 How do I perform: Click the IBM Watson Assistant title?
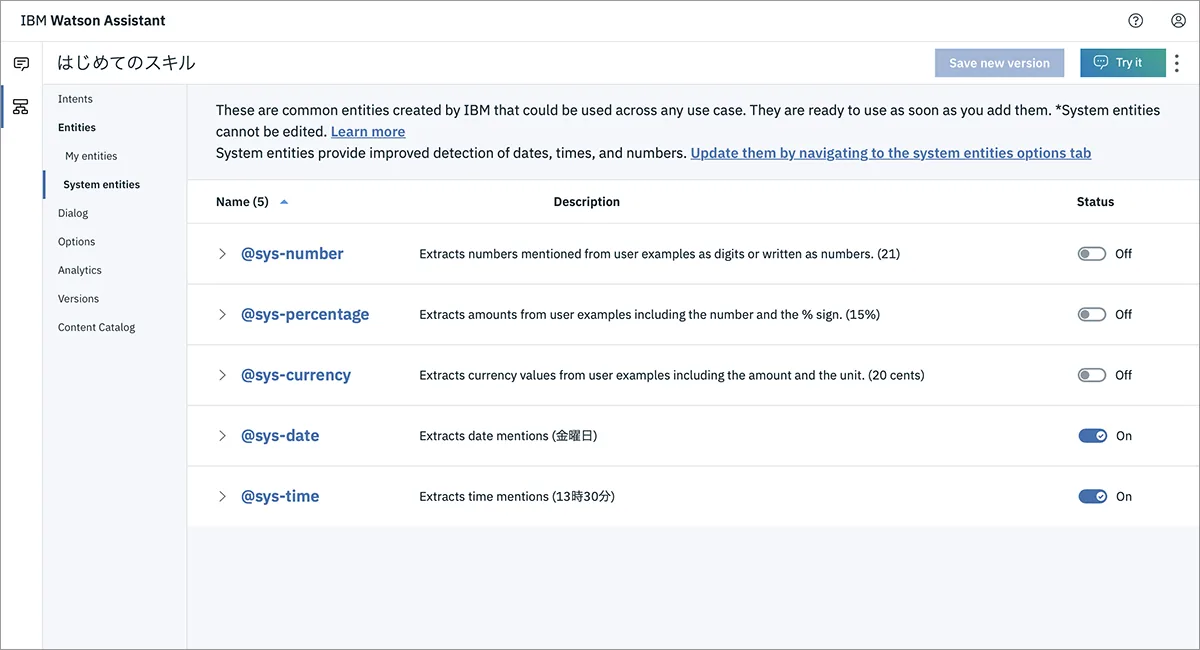[x=93, y=20]
